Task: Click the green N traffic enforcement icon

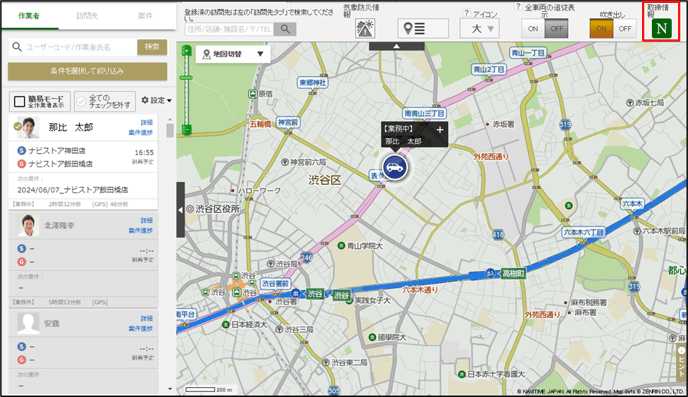Action: (661, 29)
